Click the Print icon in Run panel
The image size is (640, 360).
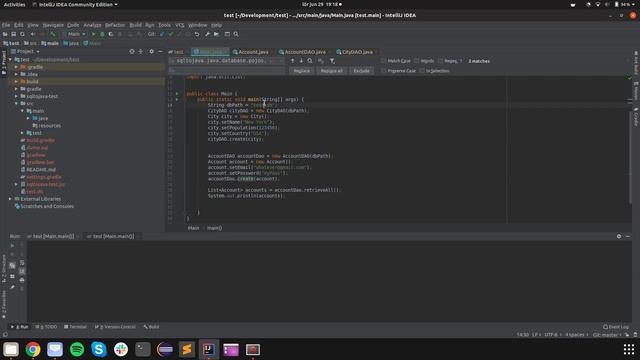click(x=22, y=280)
